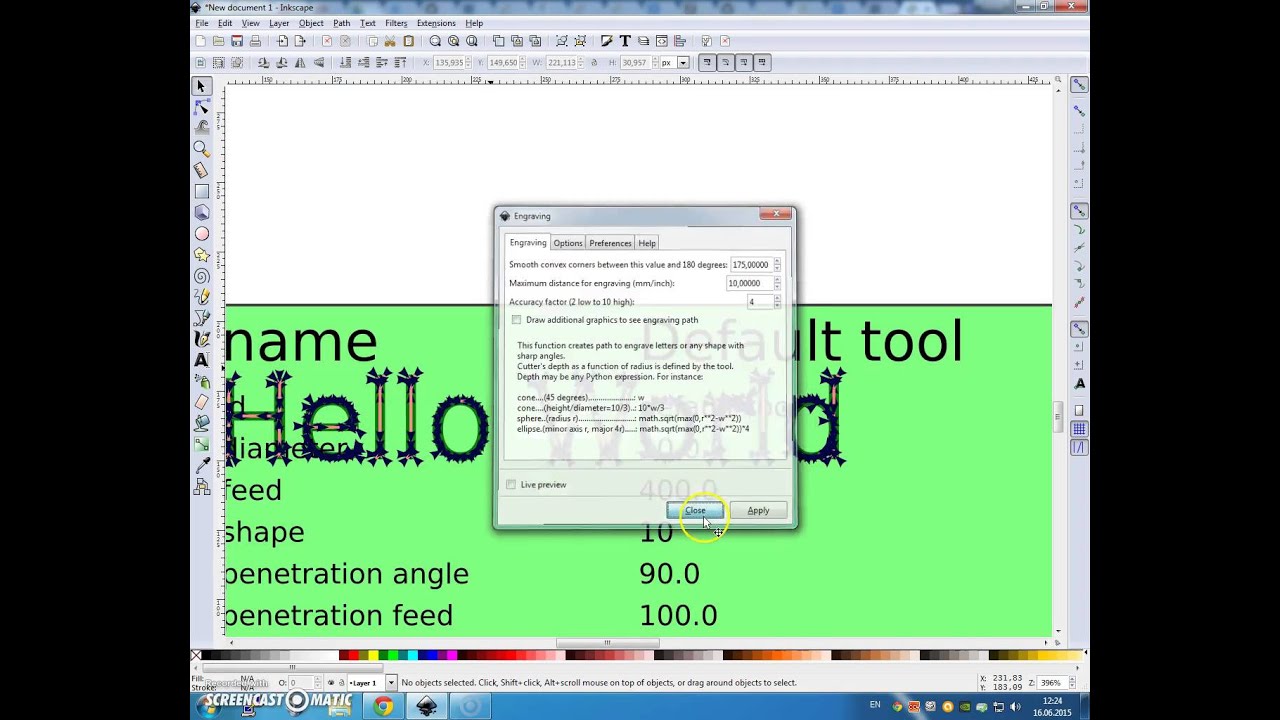Flip selection horizontally icon
Screen dimensions: 1280x720
[301, 62]
